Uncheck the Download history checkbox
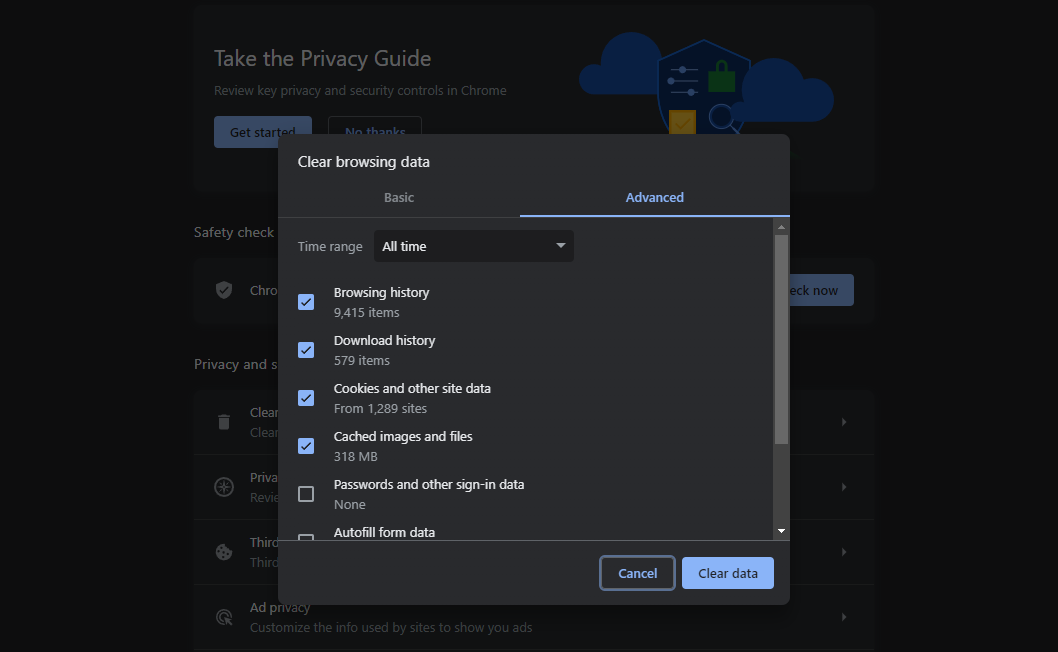Viewport: 1058px width, 652px height. (x=306, y=350)
